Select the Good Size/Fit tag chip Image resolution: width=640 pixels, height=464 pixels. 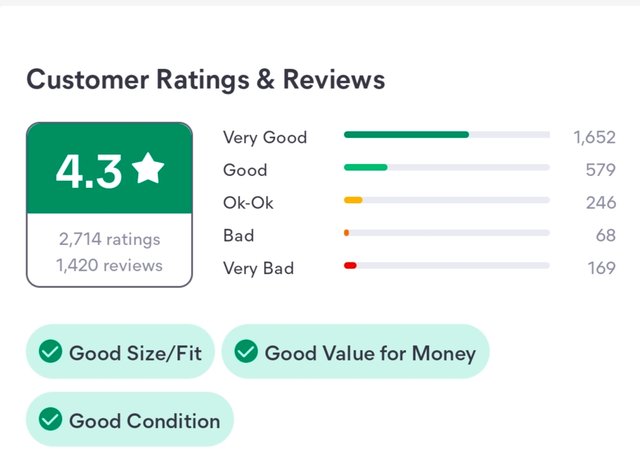tap(120, 352)
